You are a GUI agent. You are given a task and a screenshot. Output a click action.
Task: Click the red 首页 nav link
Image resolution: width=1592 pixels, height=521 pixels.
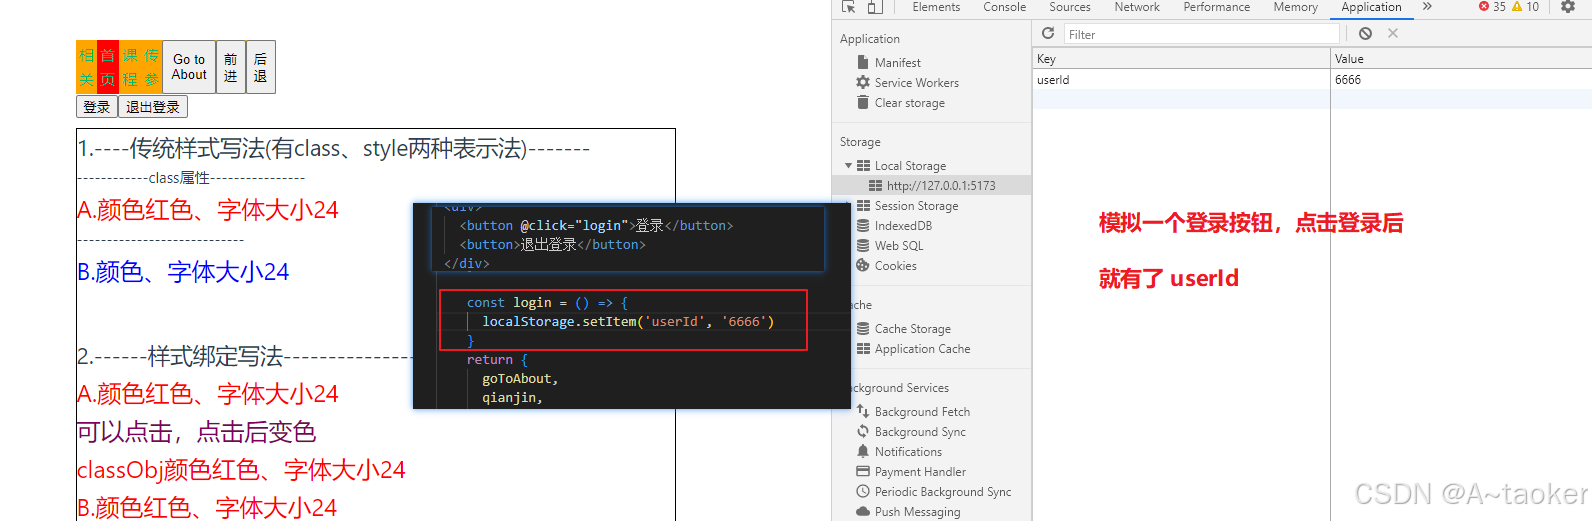click(x=108, y=67)
